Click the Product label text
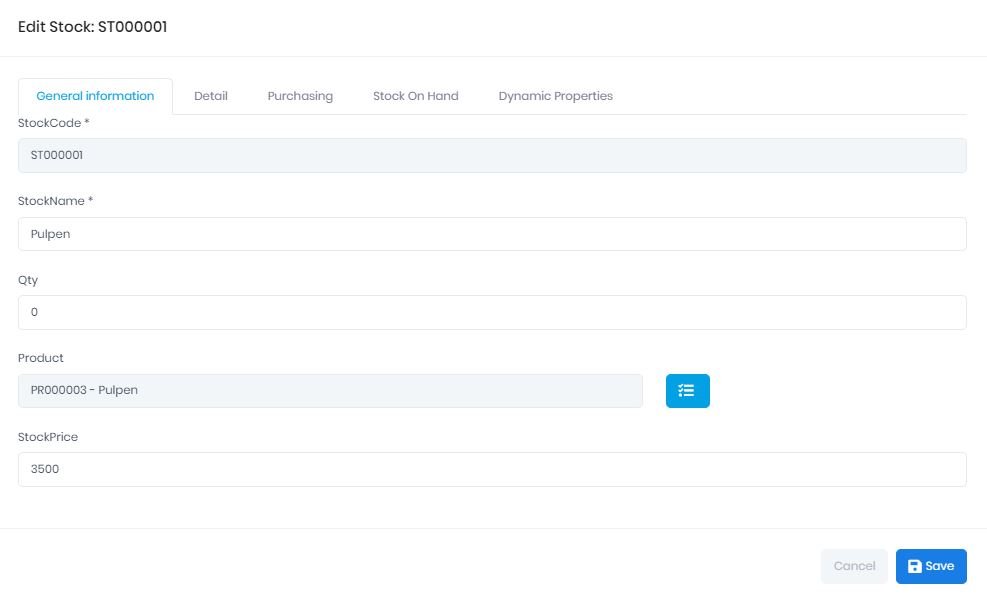 pyautogui.click(x=41, y=358)
